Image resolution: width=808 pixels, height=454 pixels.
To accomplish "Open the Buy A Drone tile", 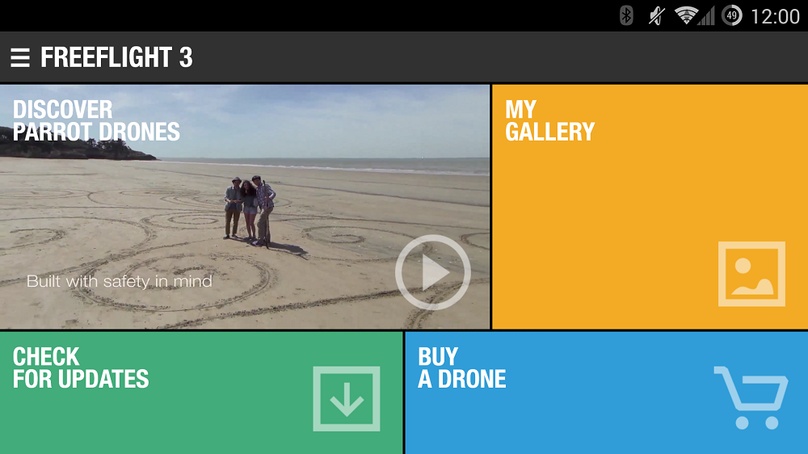I will click(607, 393).
